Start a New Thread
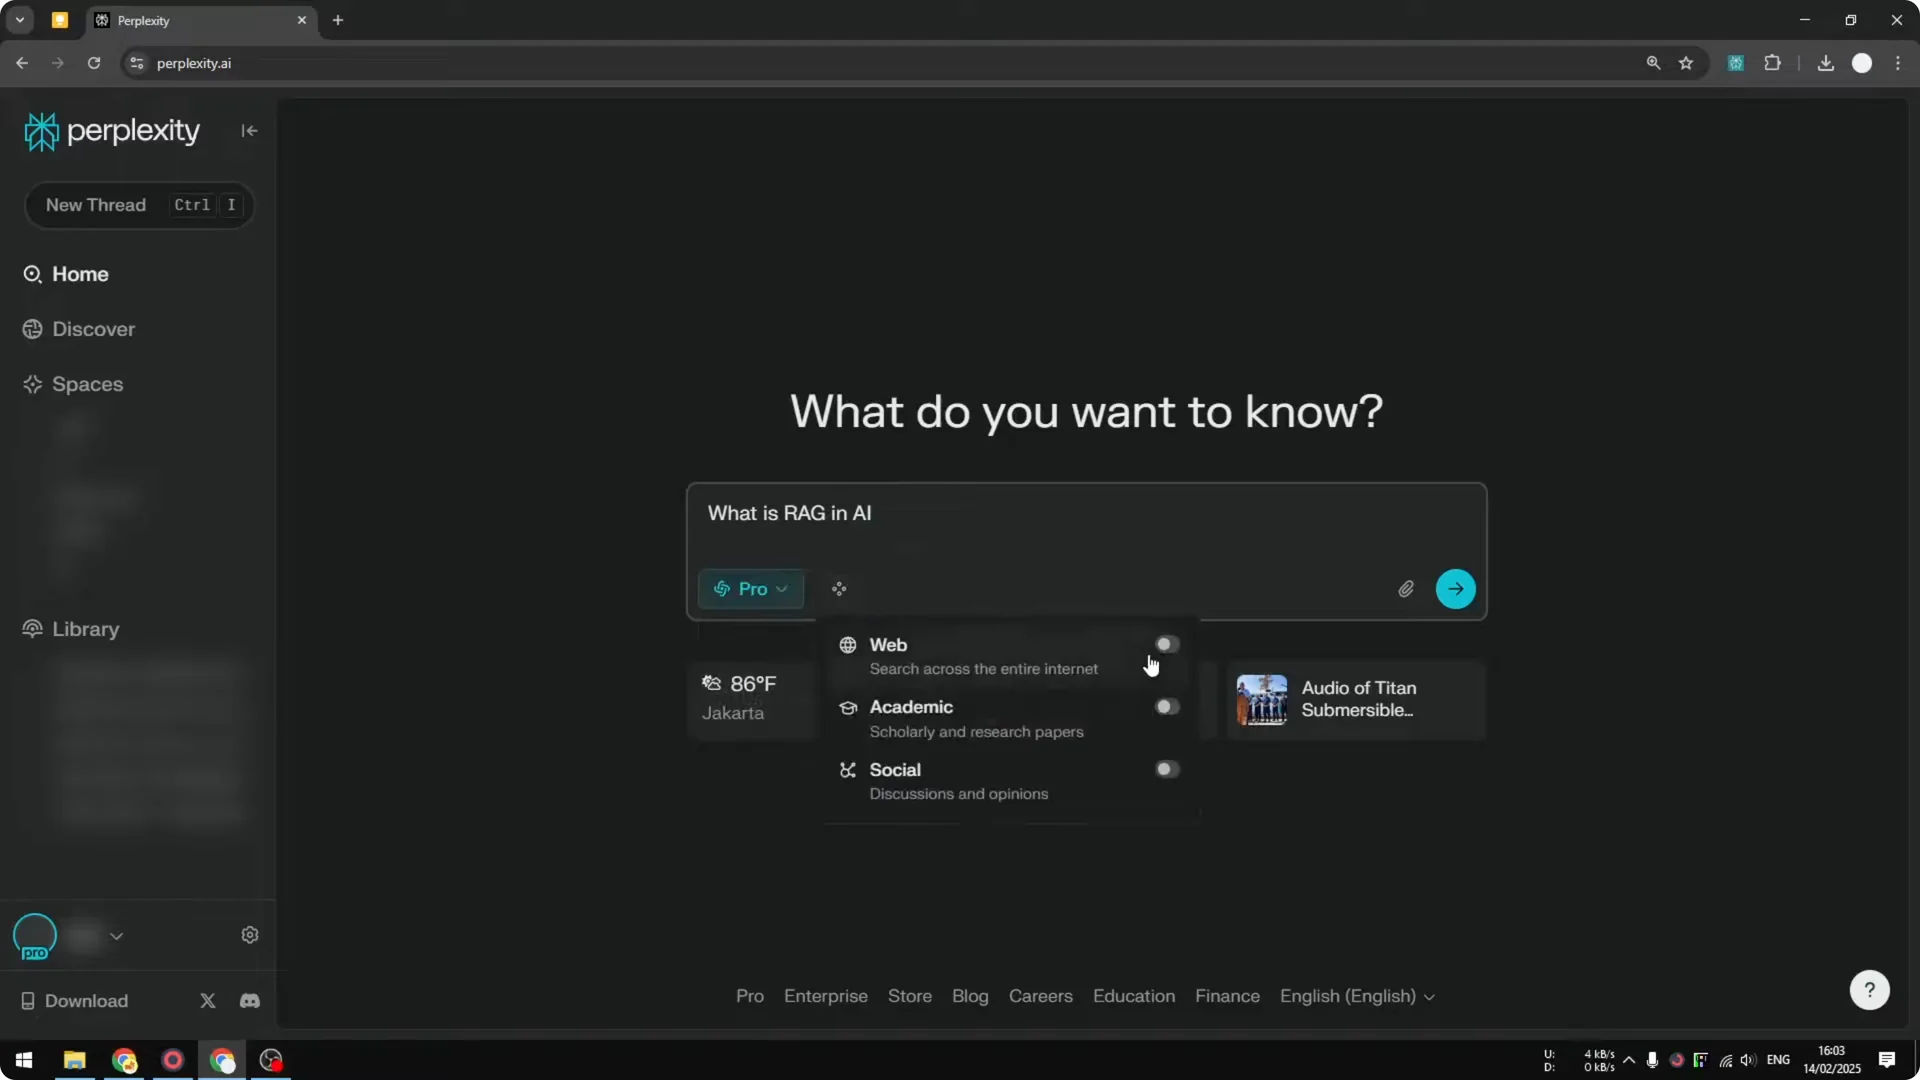This screenshot has height=1080, width=1920. click(96, 205)
